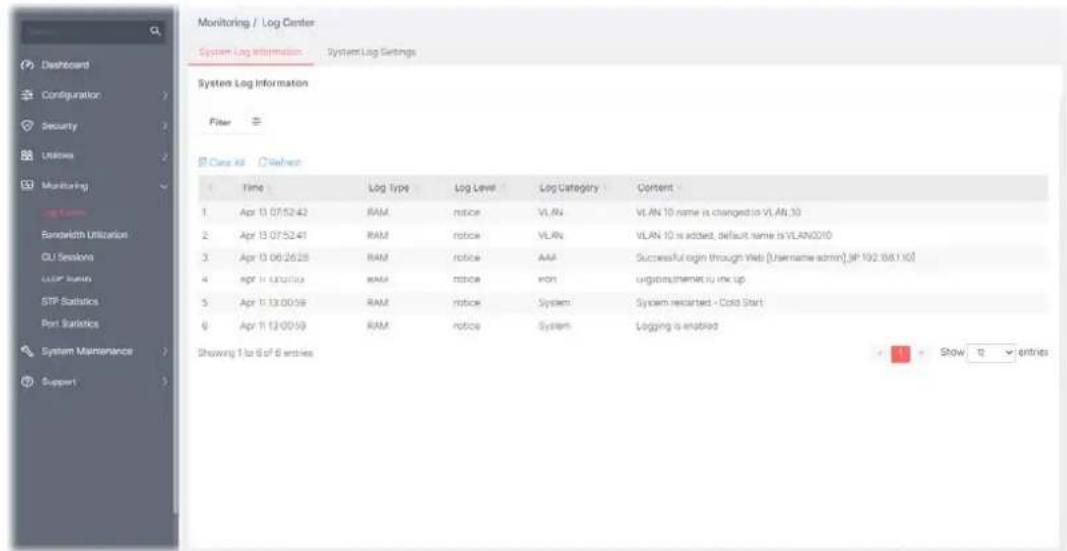Sort by Content column header
This screenshot has height=551, width=1067.
pyautogui.click(x=655, y=187)
